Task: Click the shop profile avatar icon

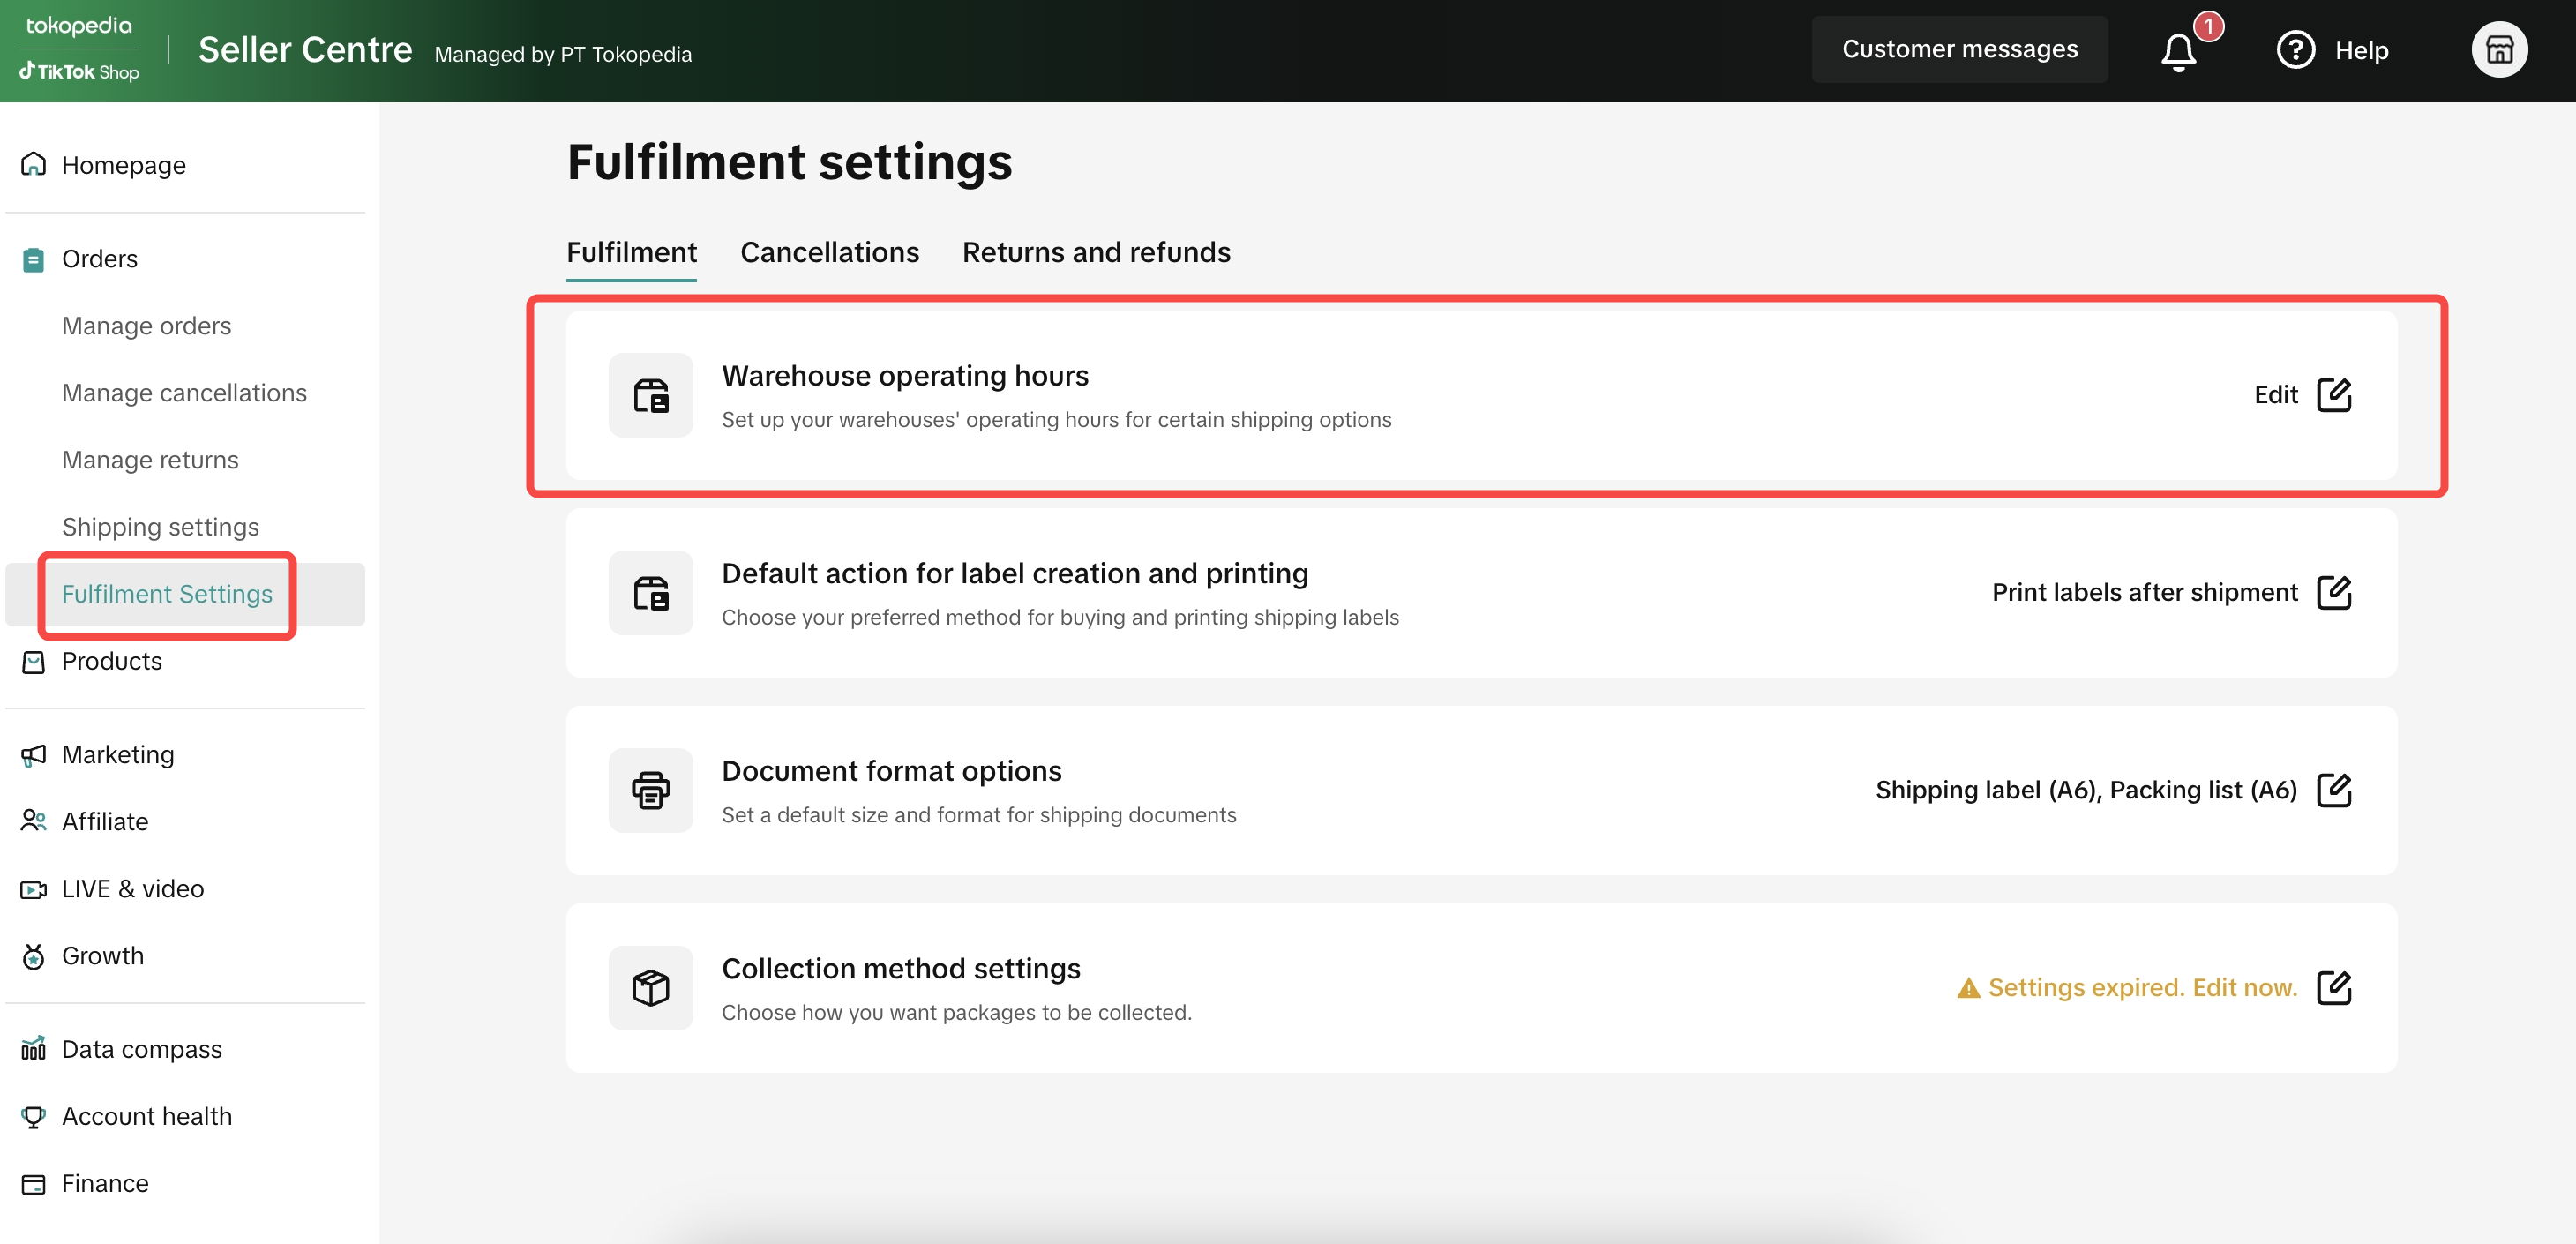Action: point(2499,50)
